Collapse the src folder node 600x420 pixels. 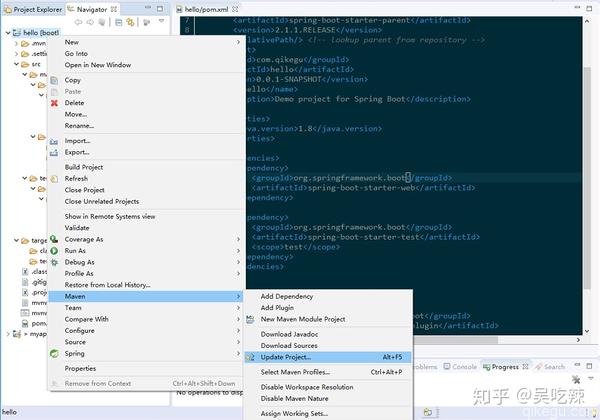16,64
